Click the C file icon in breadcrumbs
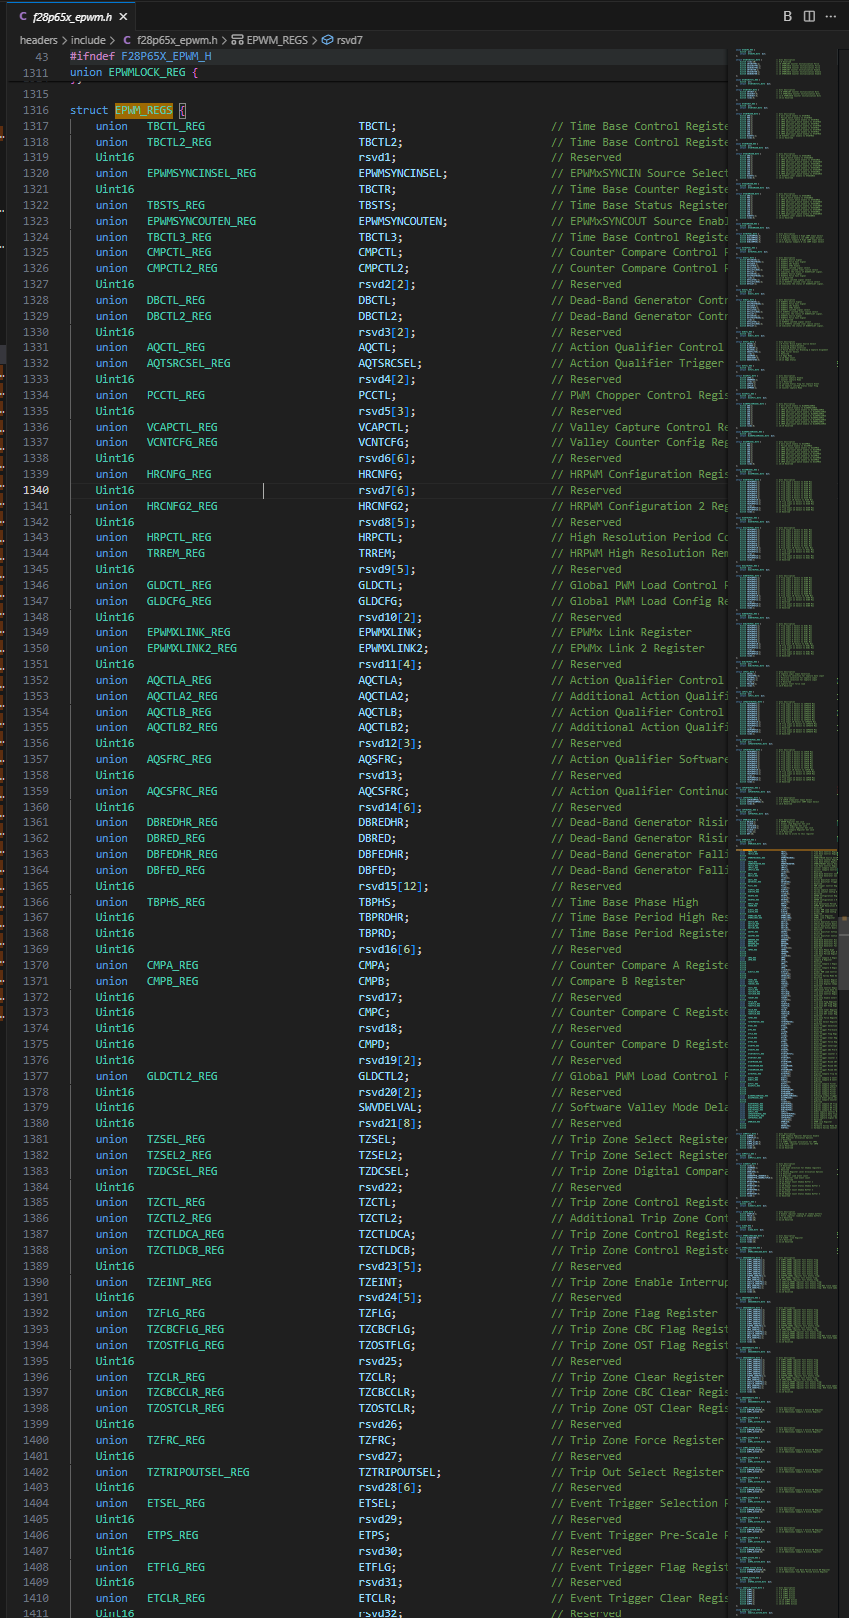The width and height of the screenshot is (849, 1618). pos(127,40)
